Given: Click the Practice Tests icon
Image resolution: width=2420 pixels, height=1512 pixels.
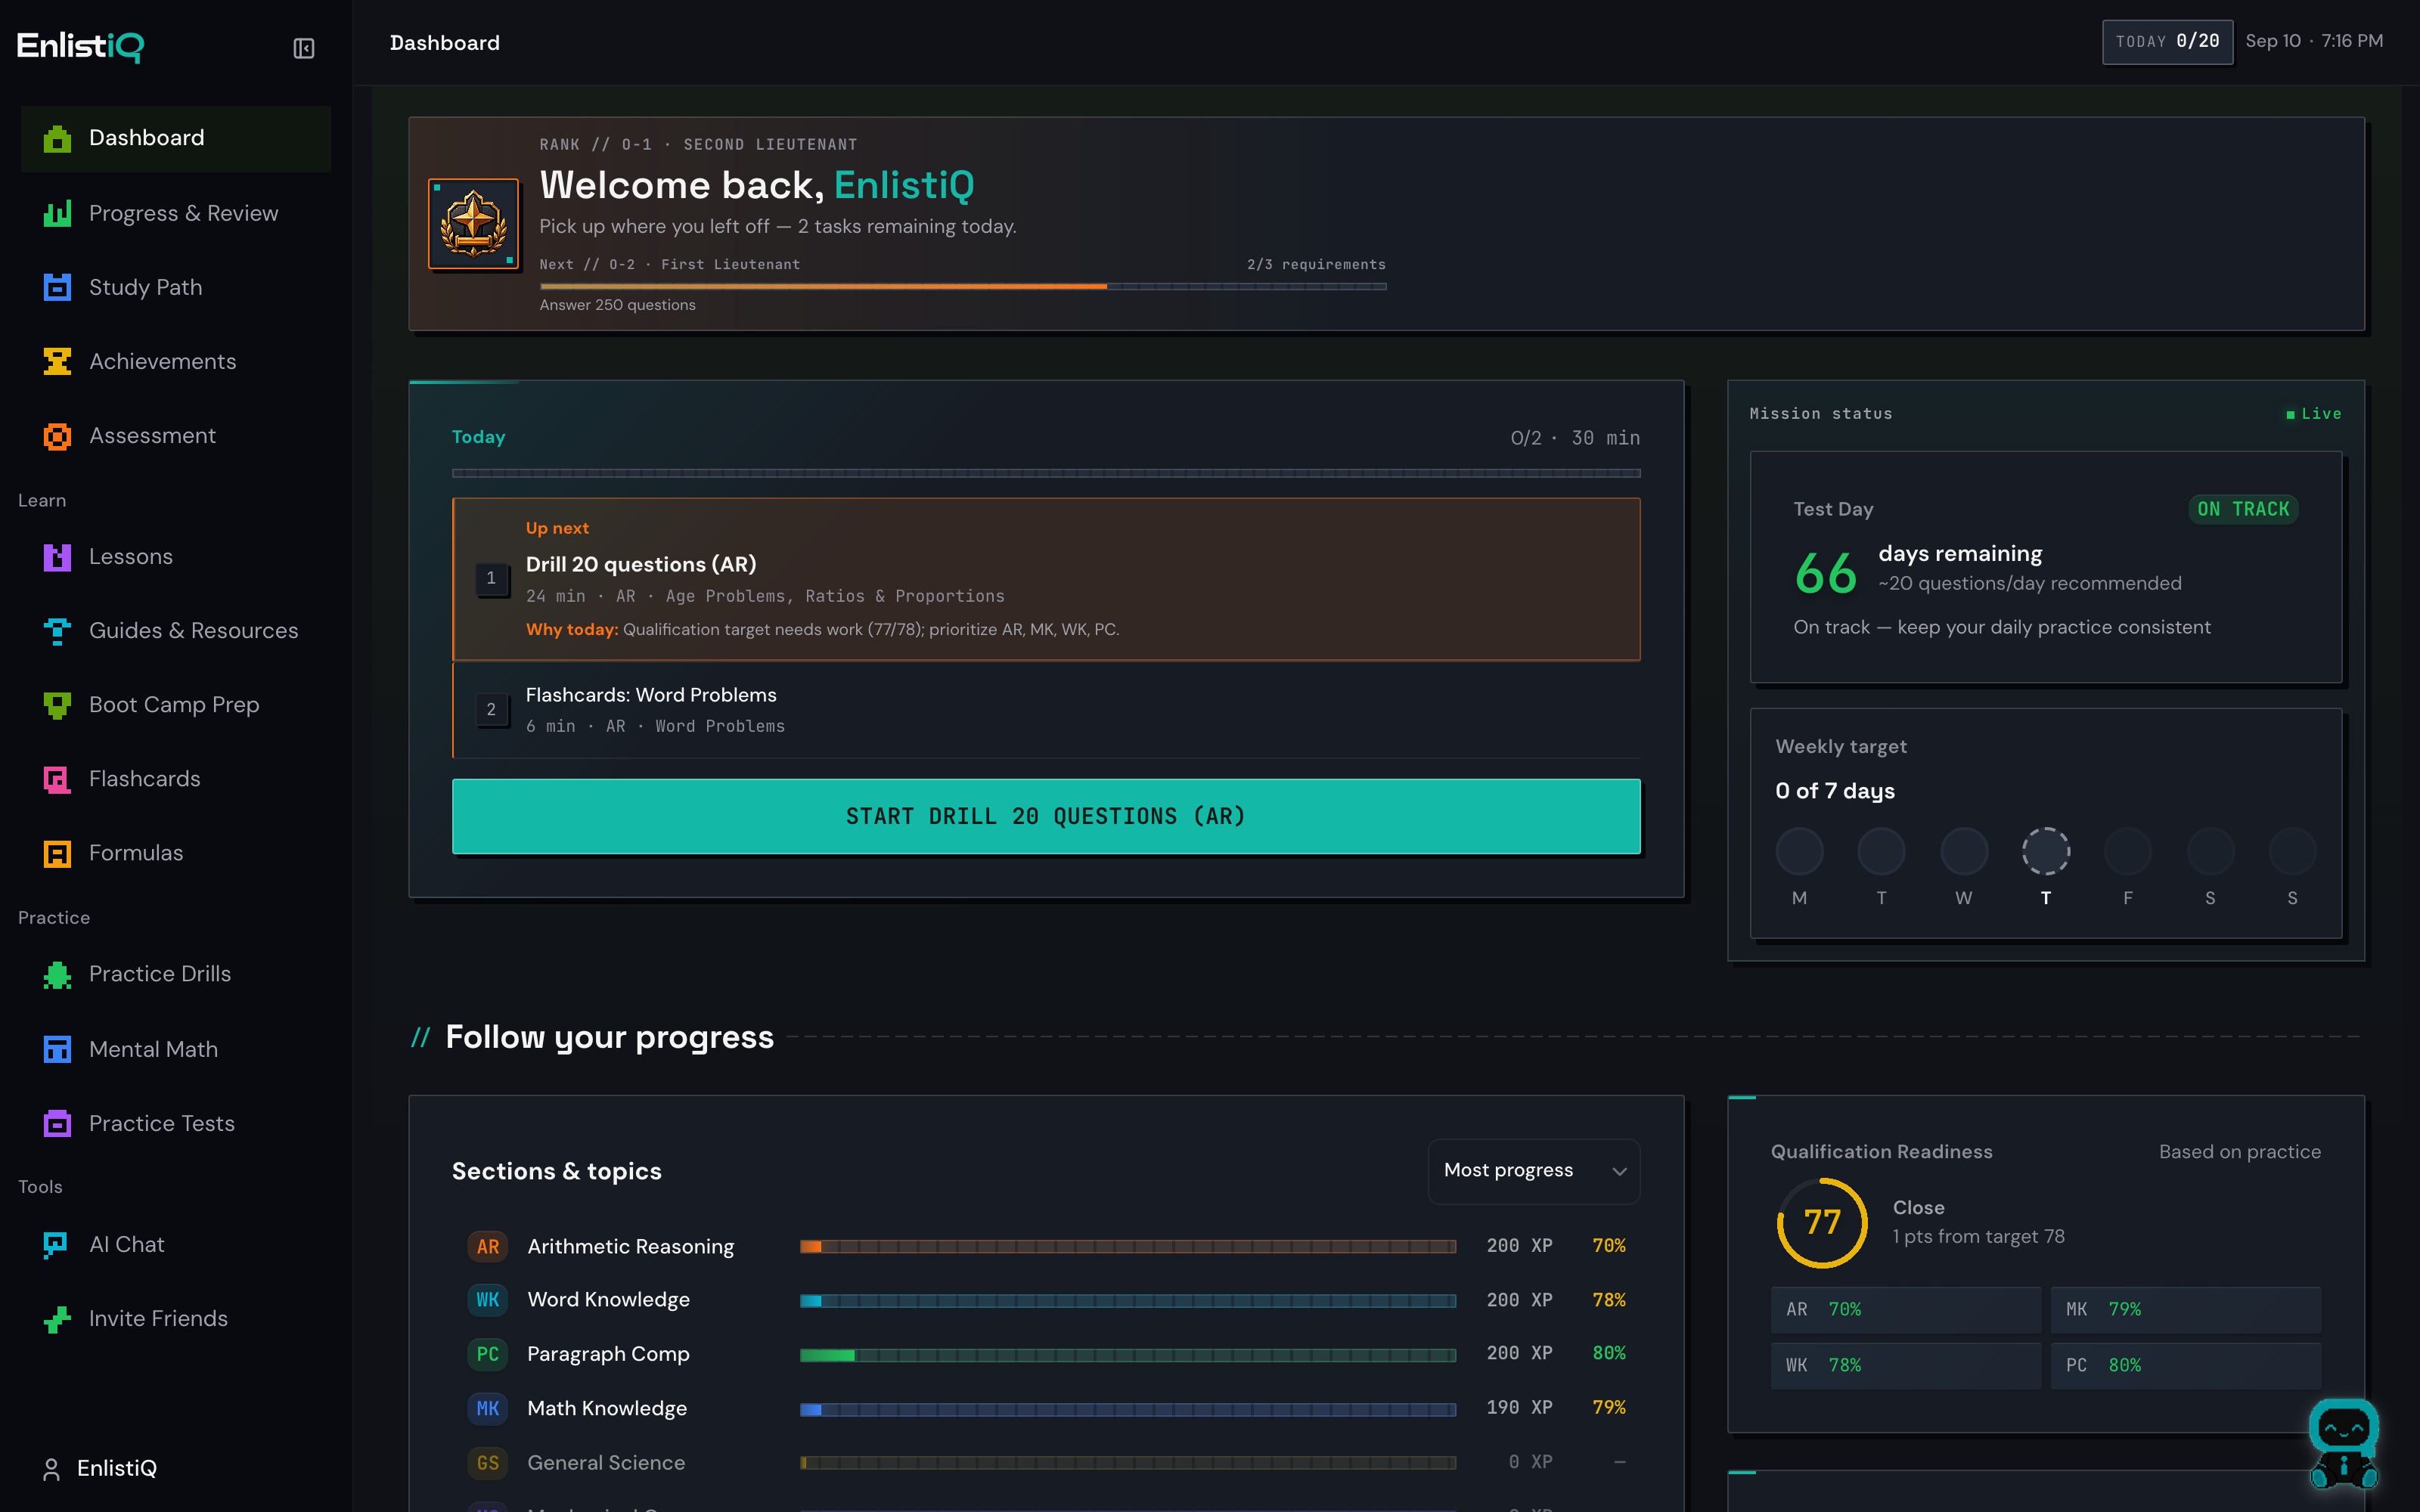Looking at the screenshot, I should pos(57,1123).
